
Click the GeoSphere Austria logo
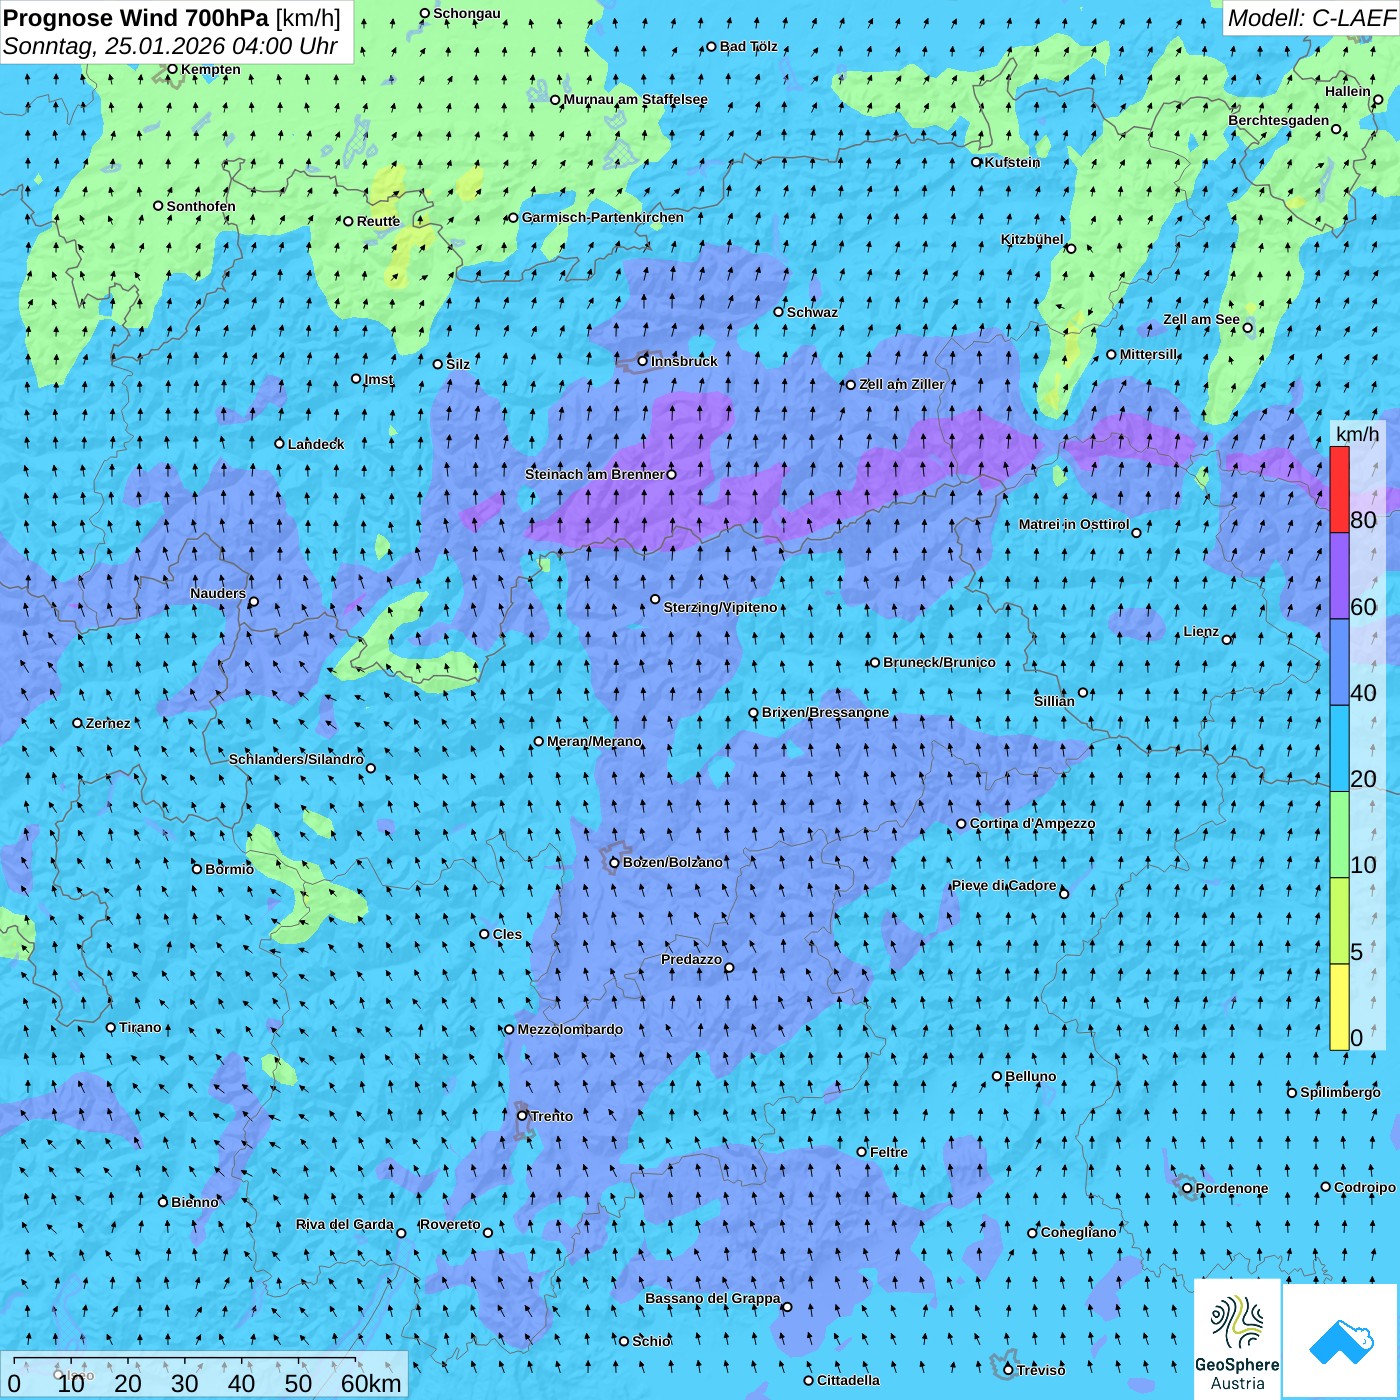[x=1237, y=1339]
